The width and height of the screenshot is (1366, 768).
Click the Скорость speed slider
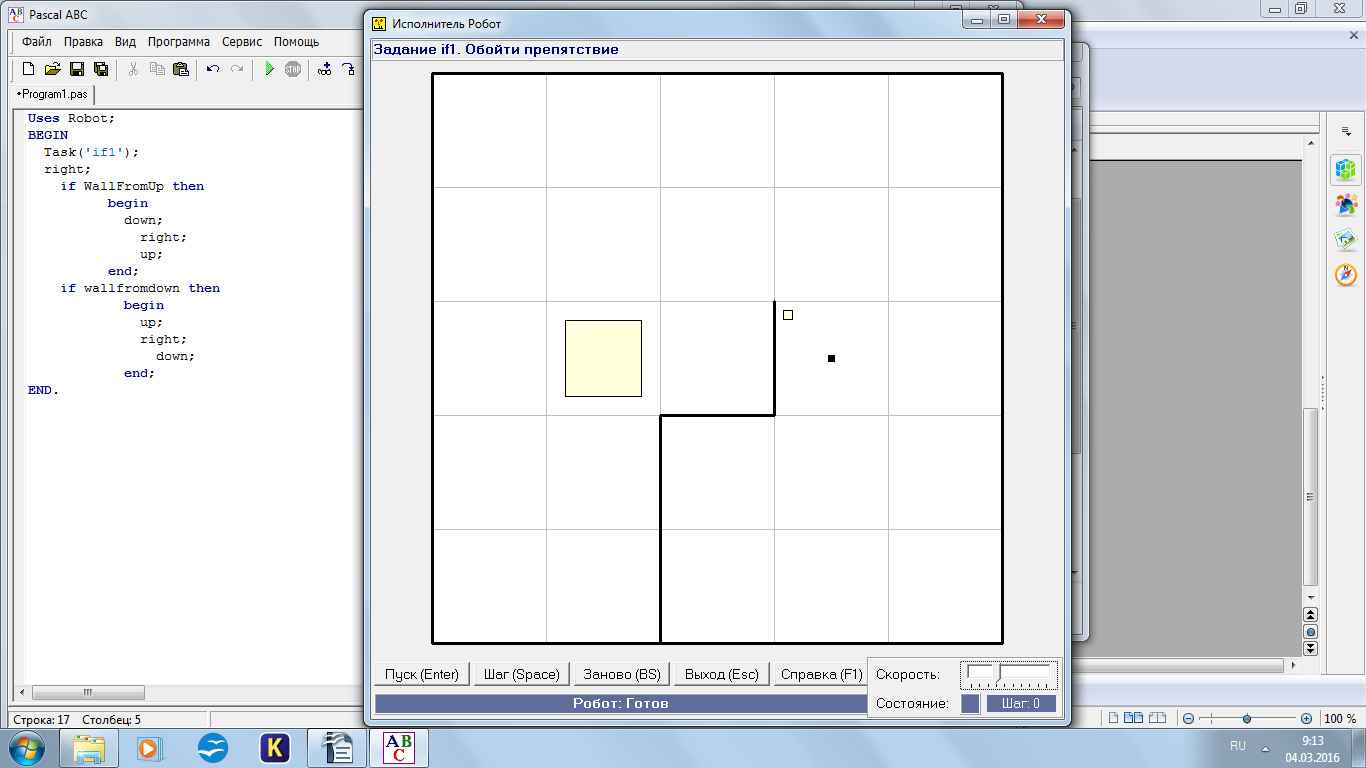tap(1008, 674)
